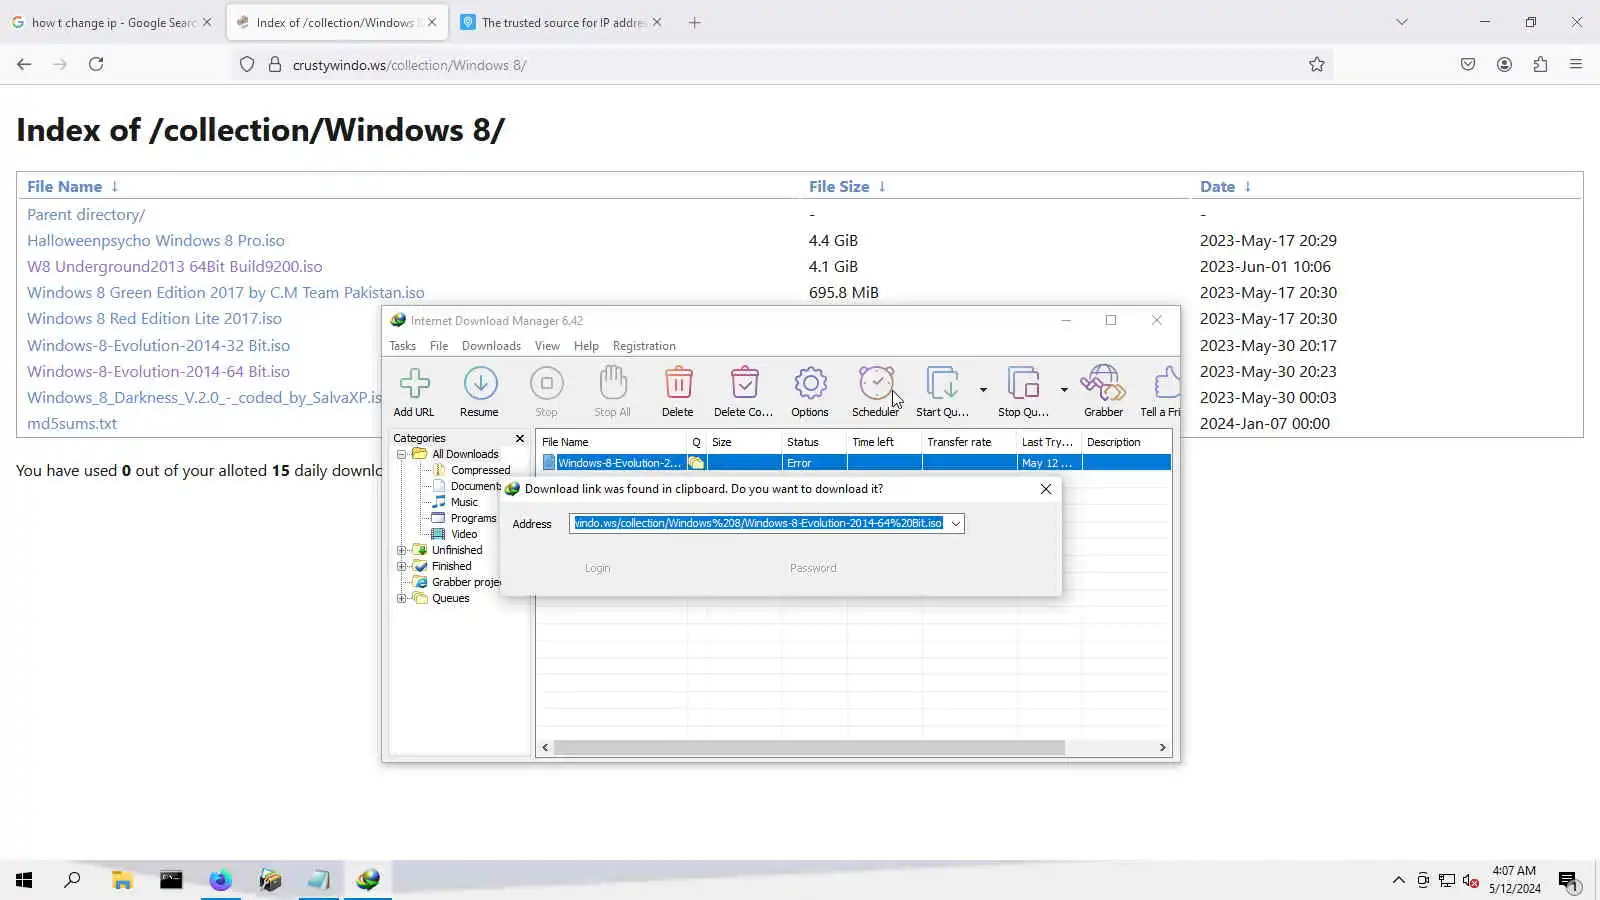The image size is (1600, 900).
Task: Expand the Unfinished category
Action: pyautogui.click(x=402, y=550)
